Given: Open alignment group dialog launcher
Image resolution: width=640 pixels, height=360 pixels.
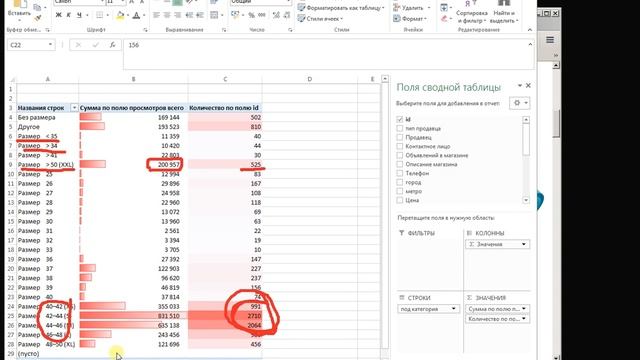Looking at the screenshot, I should click(x=224, y=30).
